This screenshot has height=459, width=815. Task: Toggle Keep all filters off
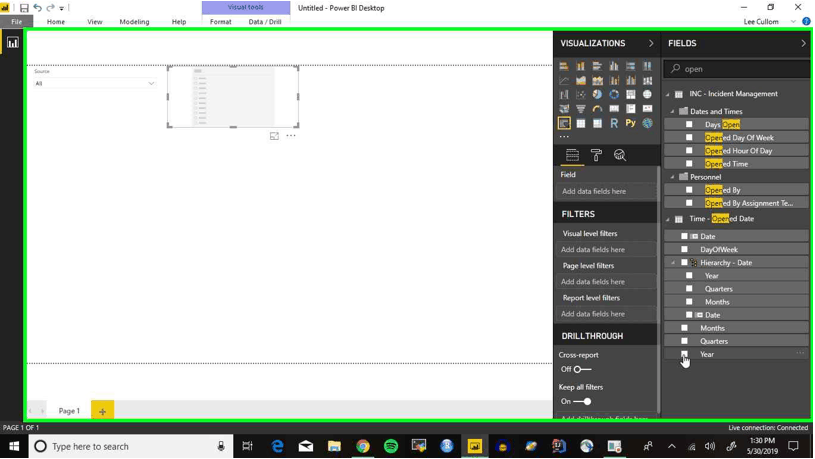click(x=582, y=401)
